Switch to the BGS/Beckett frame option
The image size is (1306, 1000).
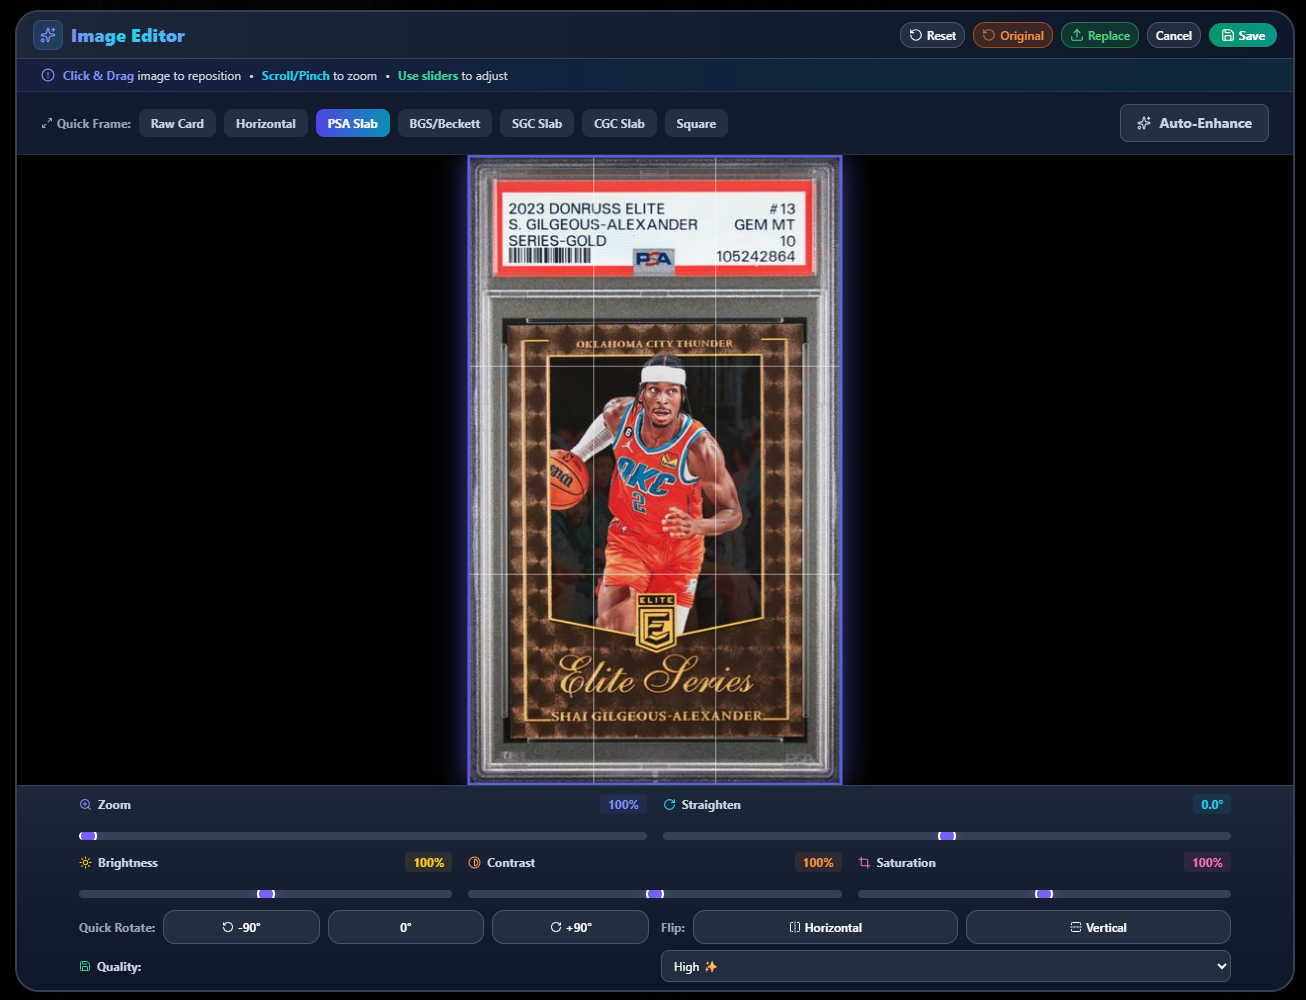[x=444, y=123]
